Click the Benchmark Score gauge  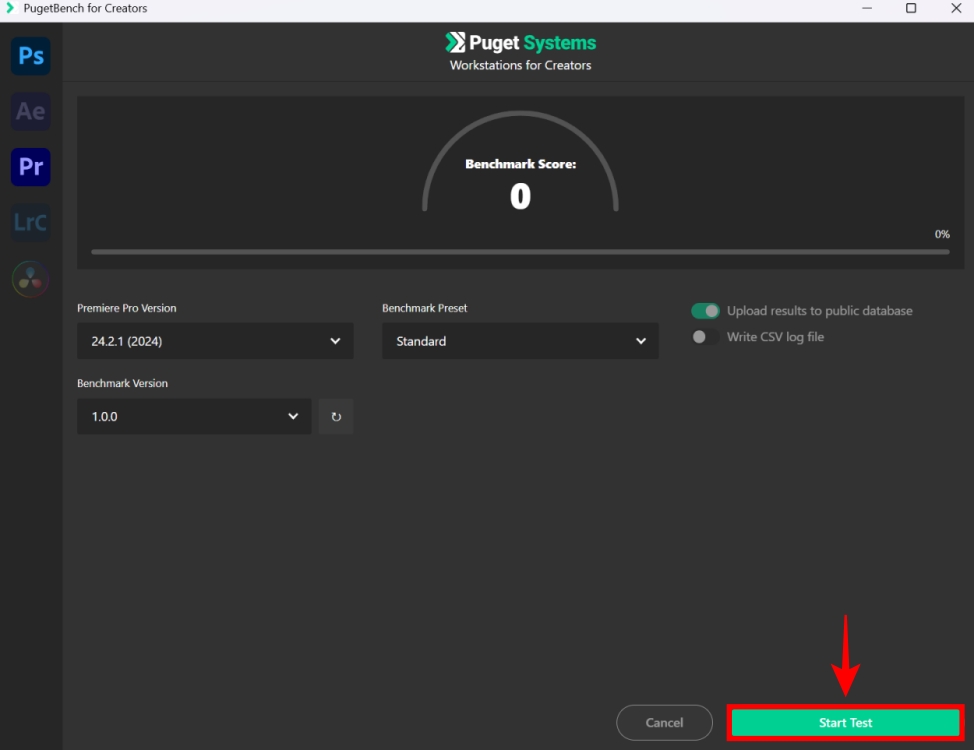(520, 163)
